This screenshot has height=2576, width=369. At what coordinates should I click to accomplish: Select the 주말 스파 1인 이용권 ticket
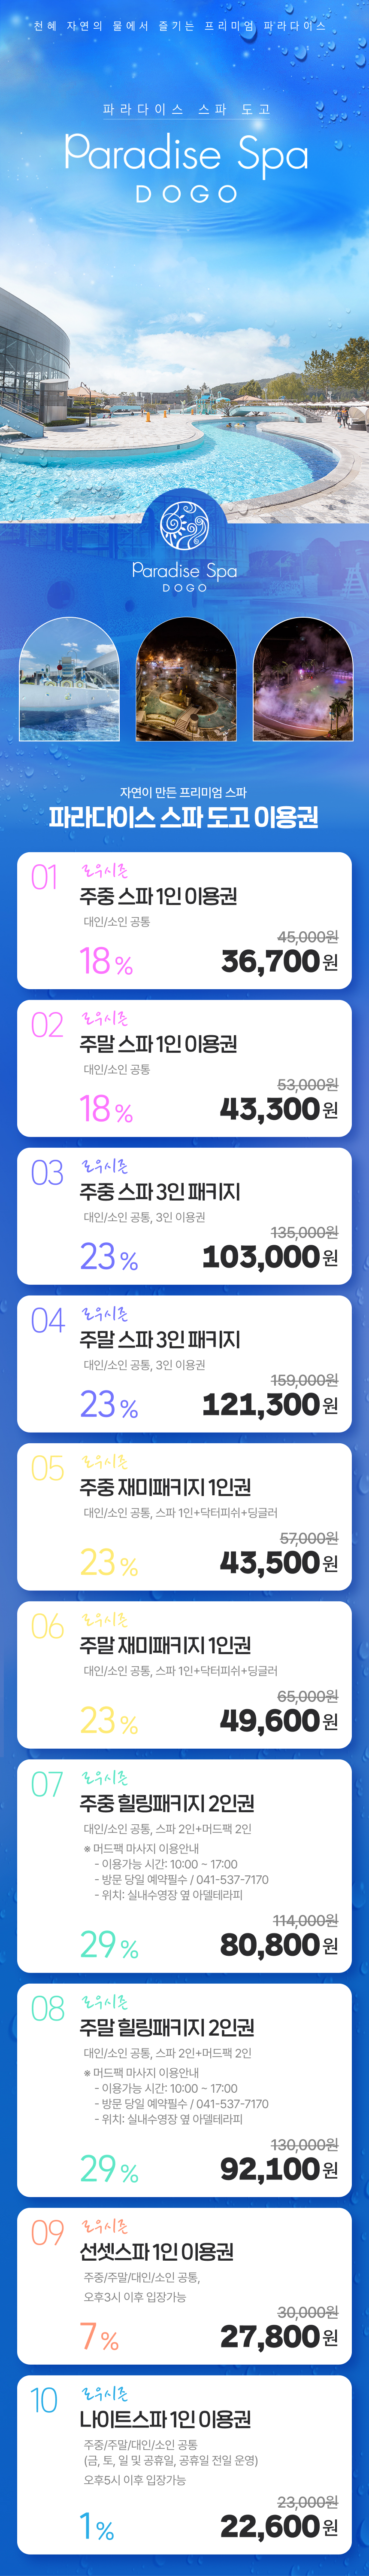pos(158,1044)
